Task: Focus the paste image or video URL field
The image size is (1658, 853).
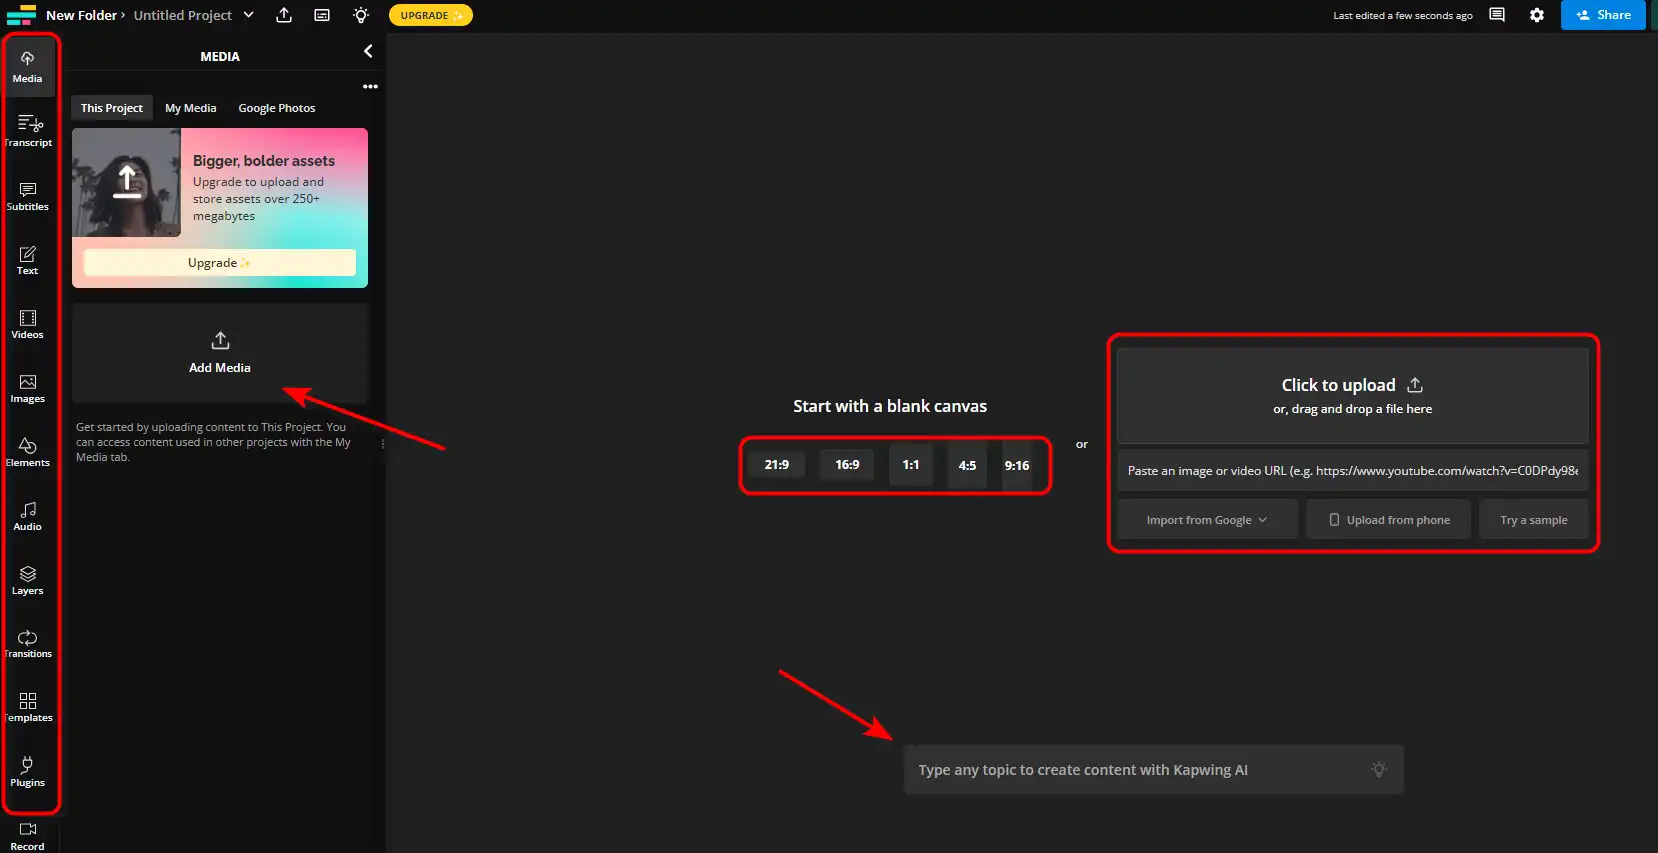Action: [x=1352, y=471]
